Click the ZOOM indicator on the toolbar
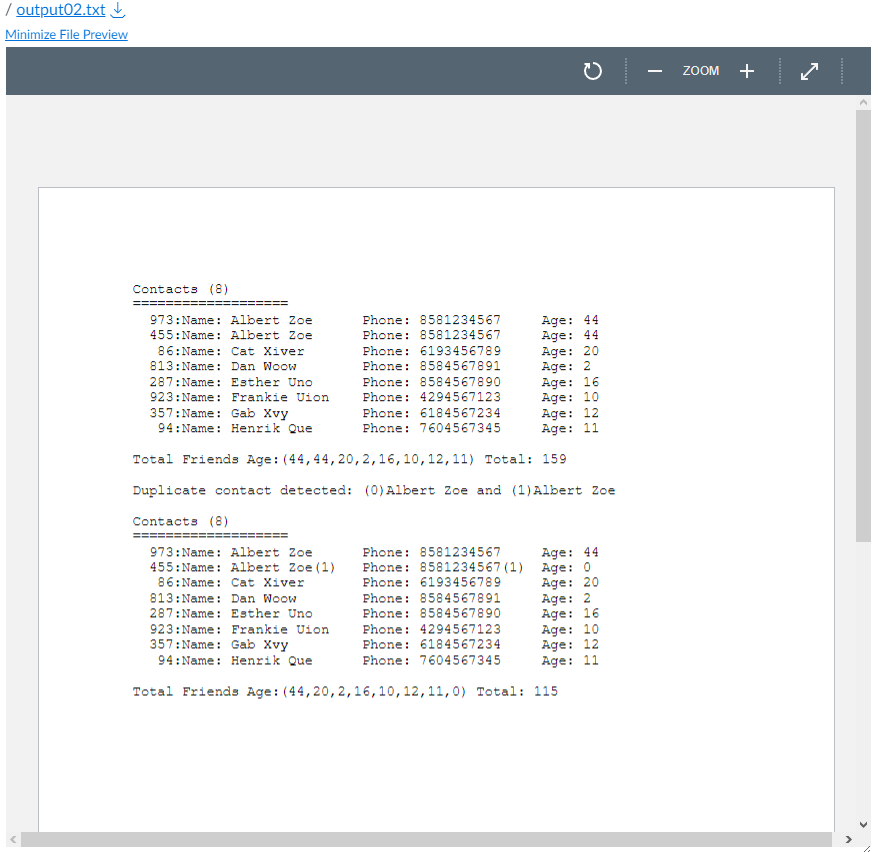 700,71
